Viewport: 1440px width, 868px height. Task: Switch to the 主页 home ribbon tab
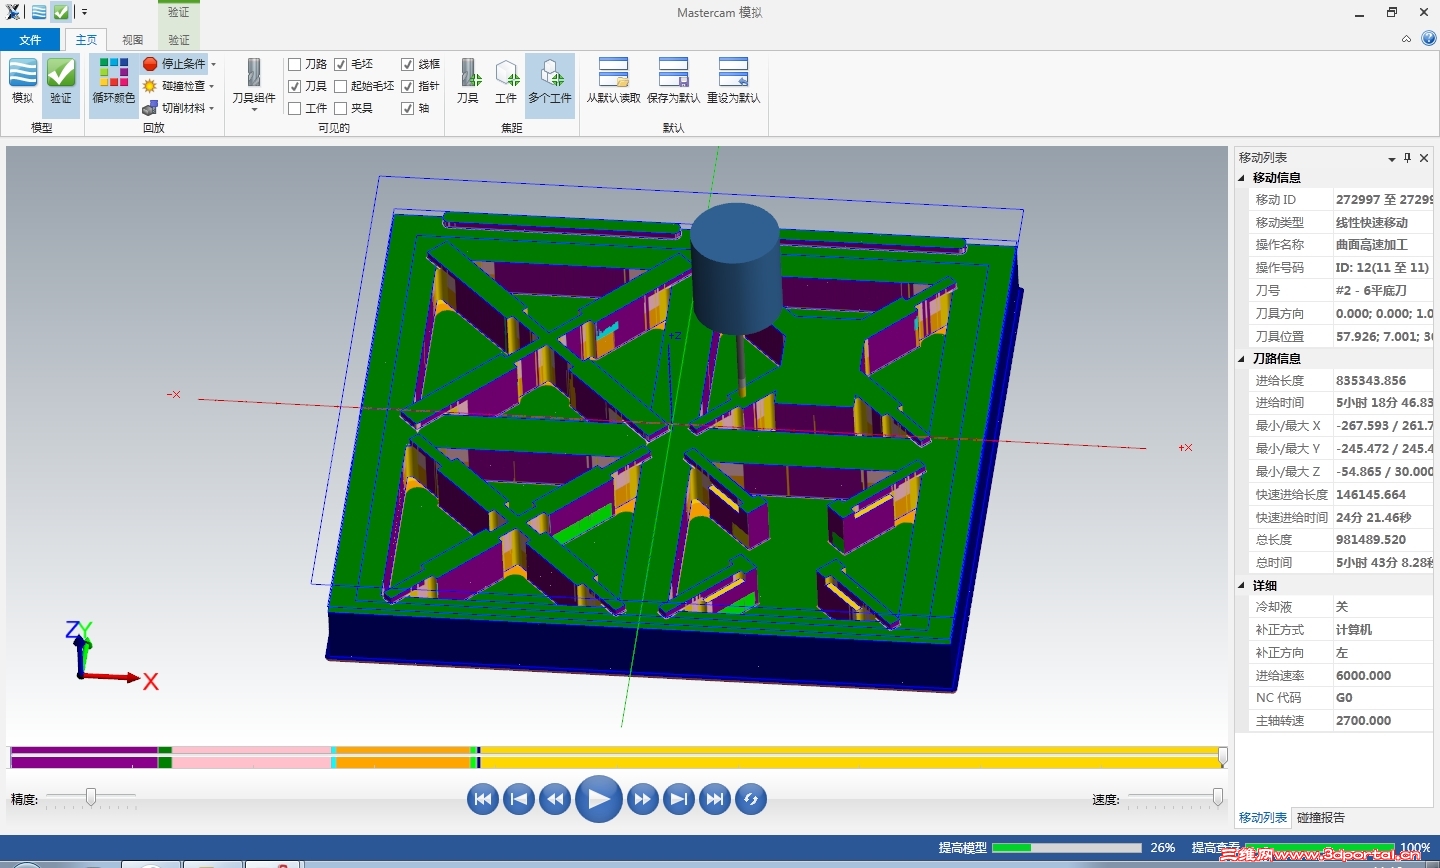pyautogui.click(x=86, y=40)
